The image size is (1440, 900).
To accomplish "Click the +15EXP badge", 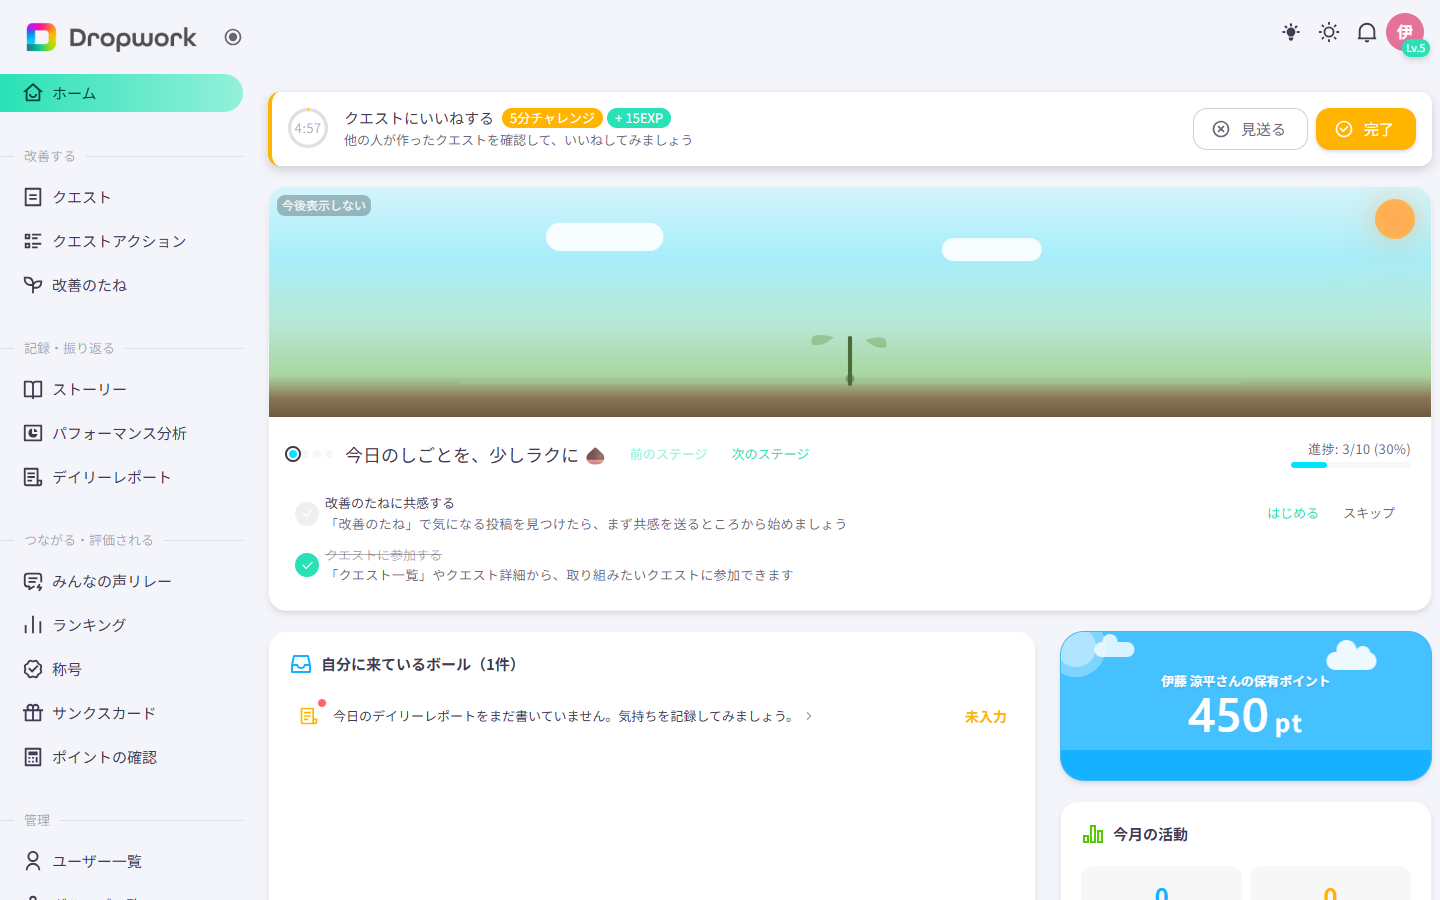I will coord(639,118).
